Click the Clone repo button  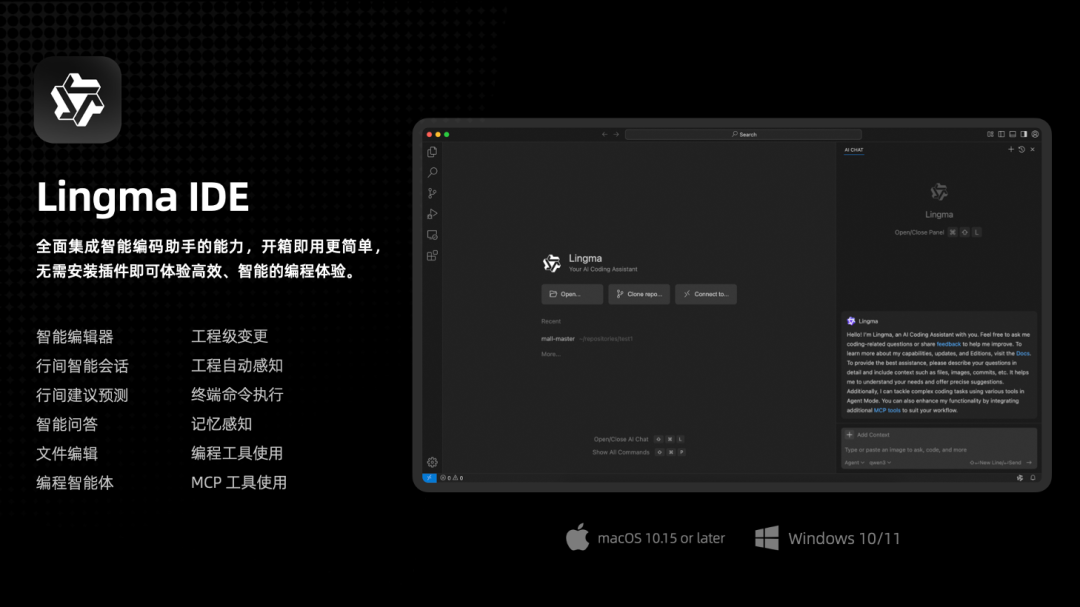point(638,293)
